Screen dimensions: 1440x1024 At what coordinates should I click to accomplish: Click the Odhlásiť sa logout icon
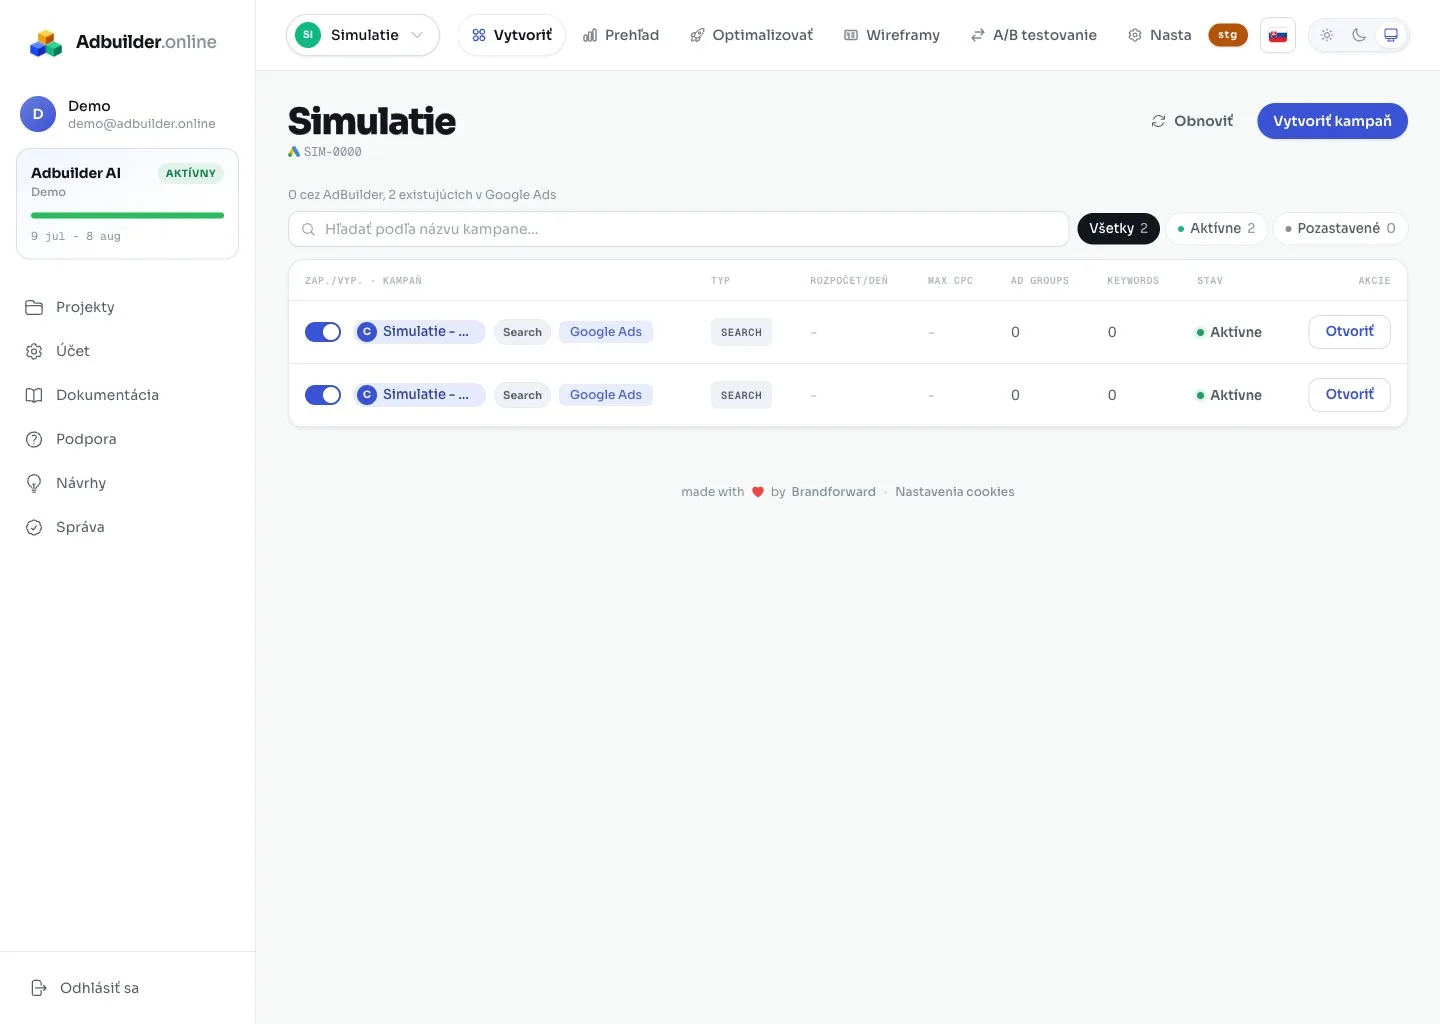coord(39,988)
